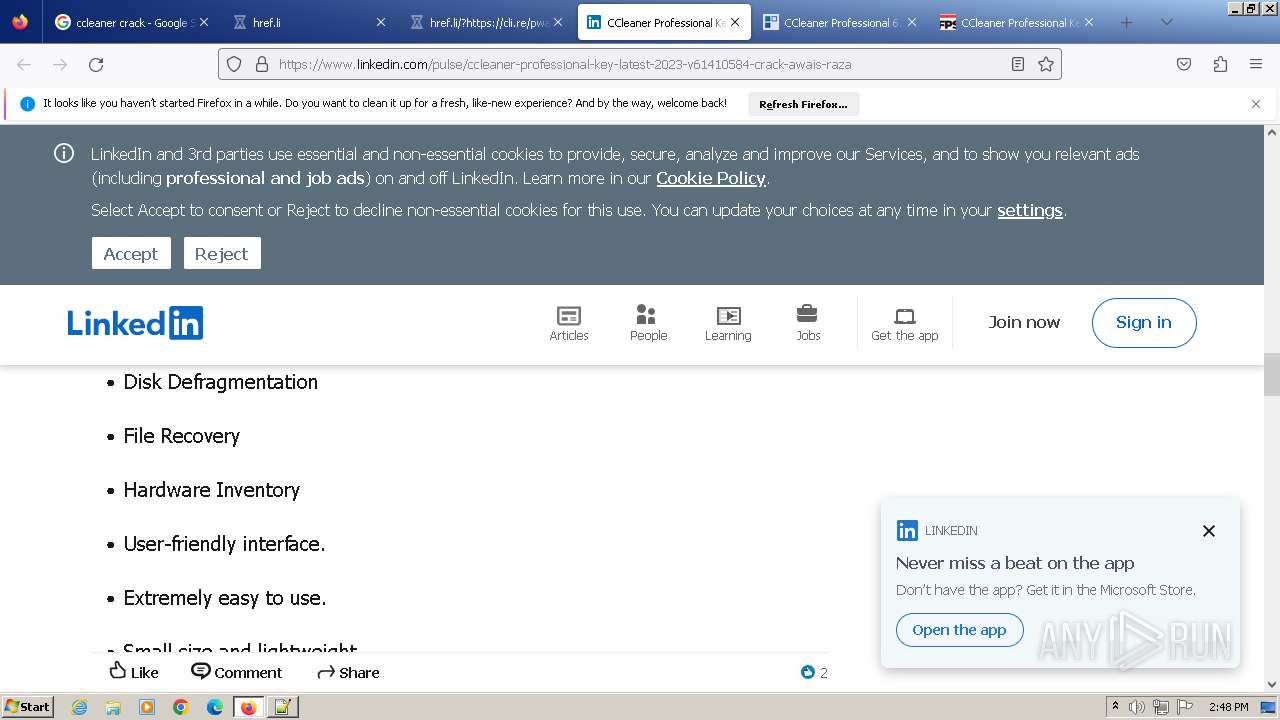
Task: Close the ccleaner crack Google tab
Action: point(204,22)
